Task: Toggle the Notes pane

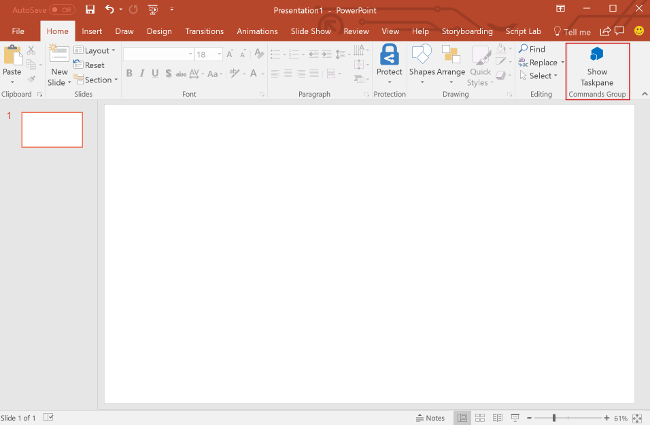Action: click(430, 418)
